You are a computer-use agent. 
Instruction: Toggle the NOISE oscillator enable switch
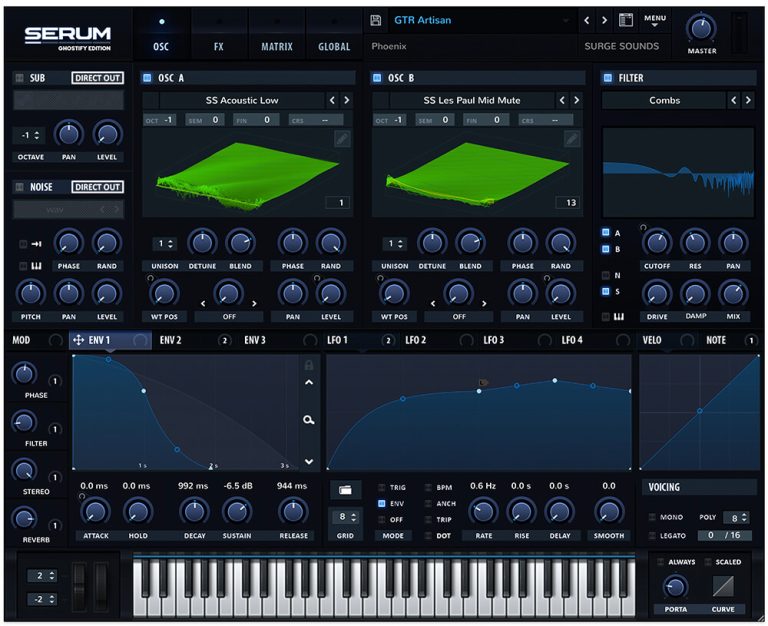tap(20, 187)
